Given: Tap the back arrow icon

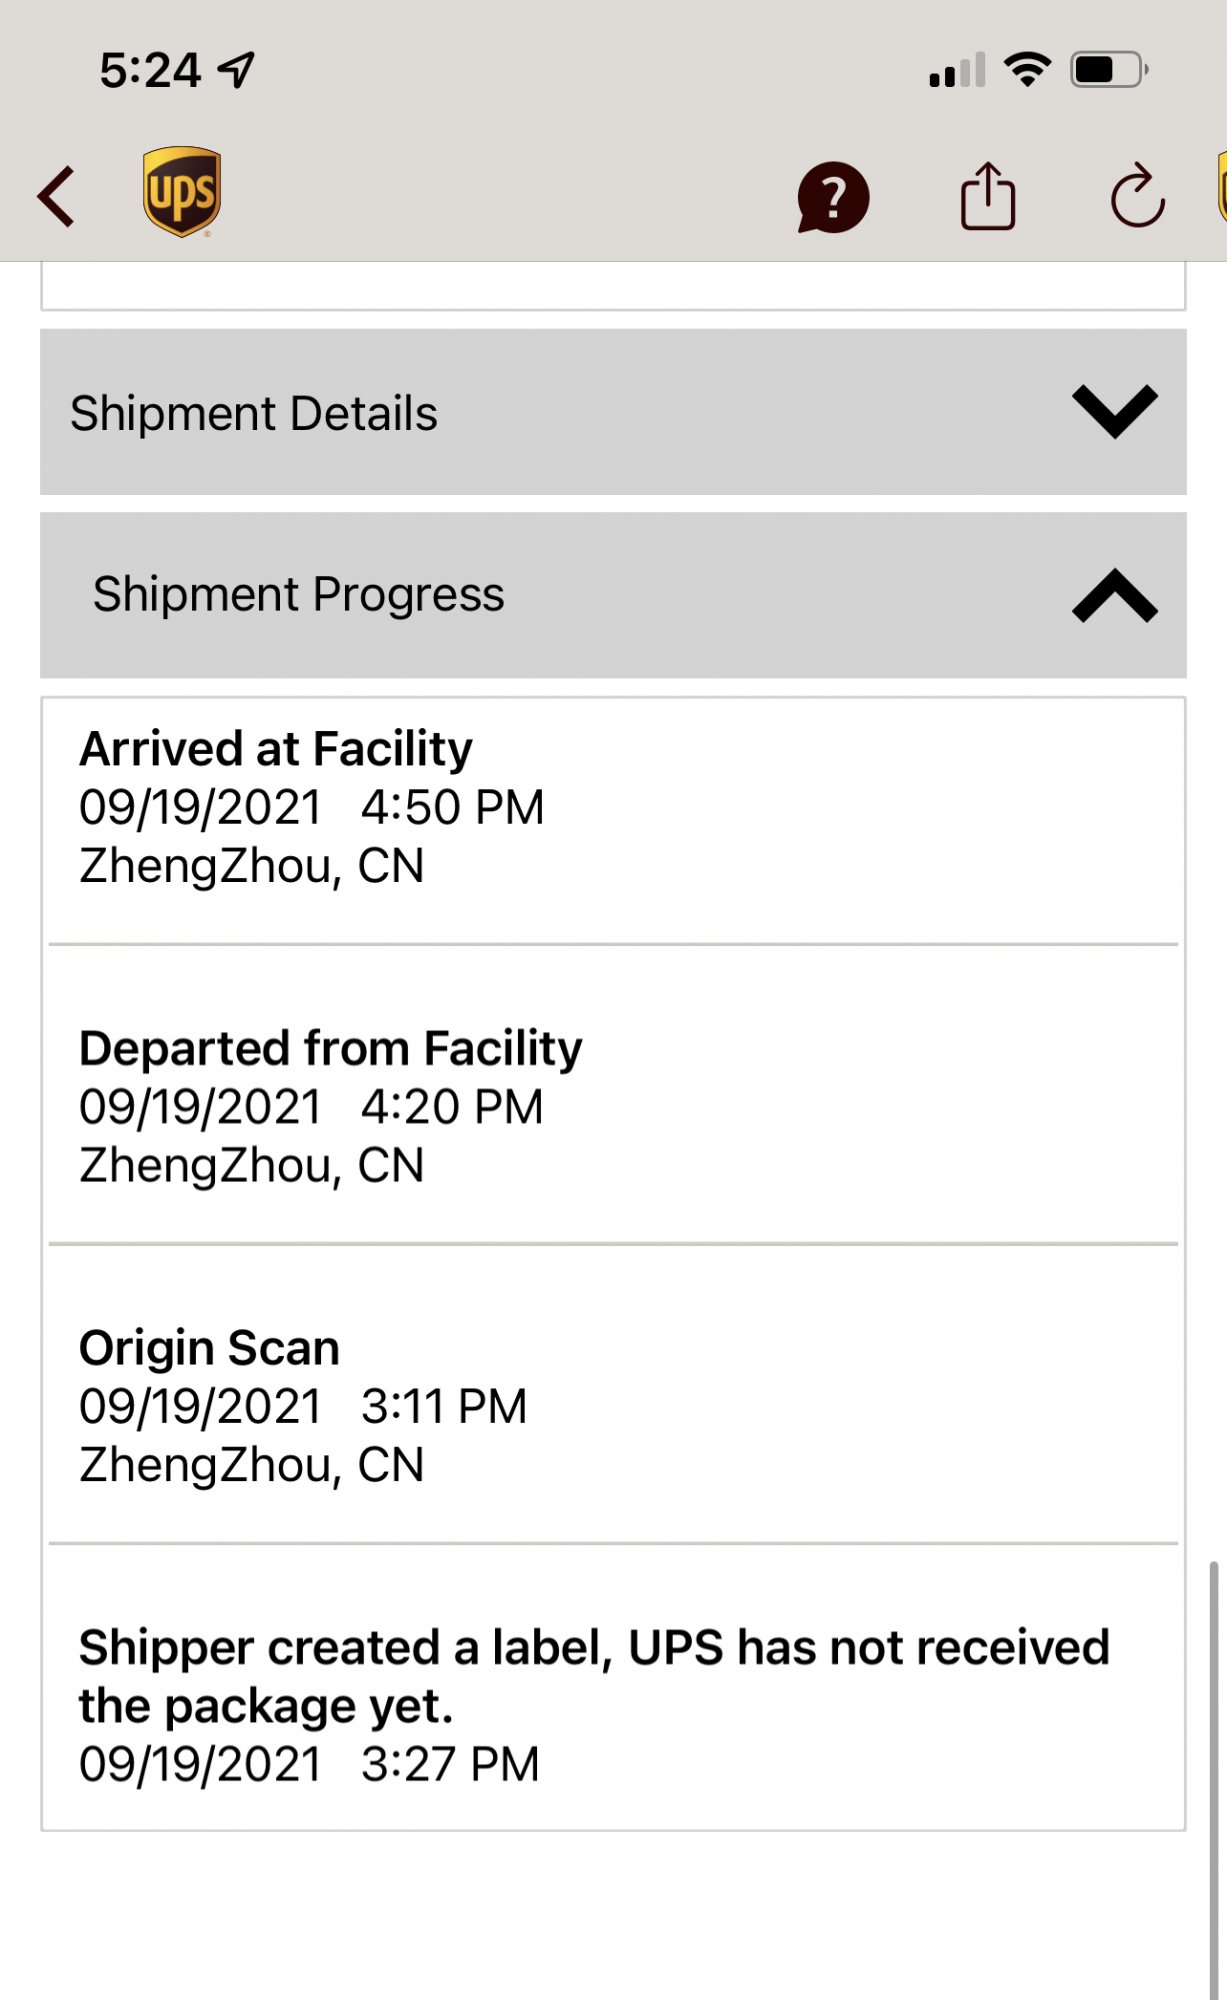Looking at the screenshot, I should (x=57, y=196).
